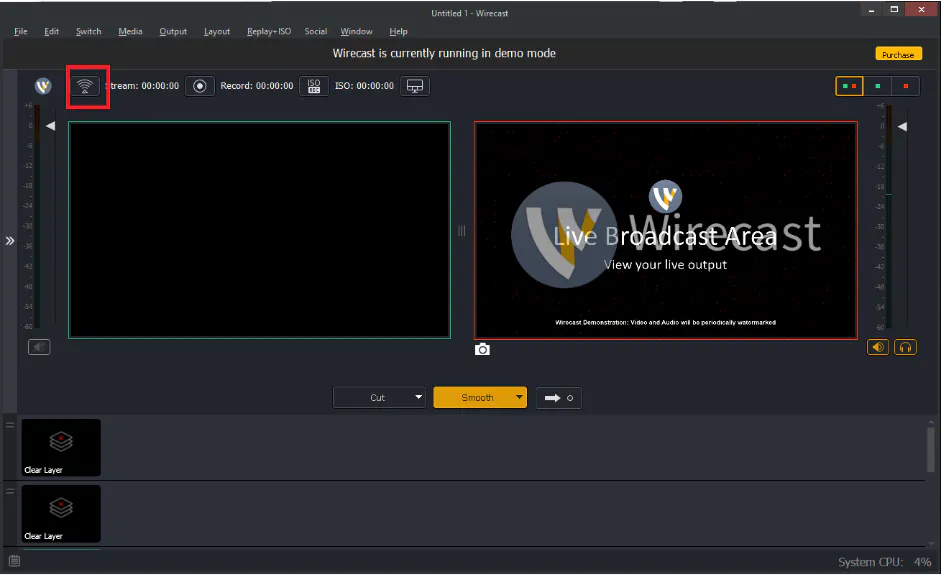Start streaming with the broadcast icon
This screenshot has width=941, height=575.
pyautogui.click(x=85, y=86)
